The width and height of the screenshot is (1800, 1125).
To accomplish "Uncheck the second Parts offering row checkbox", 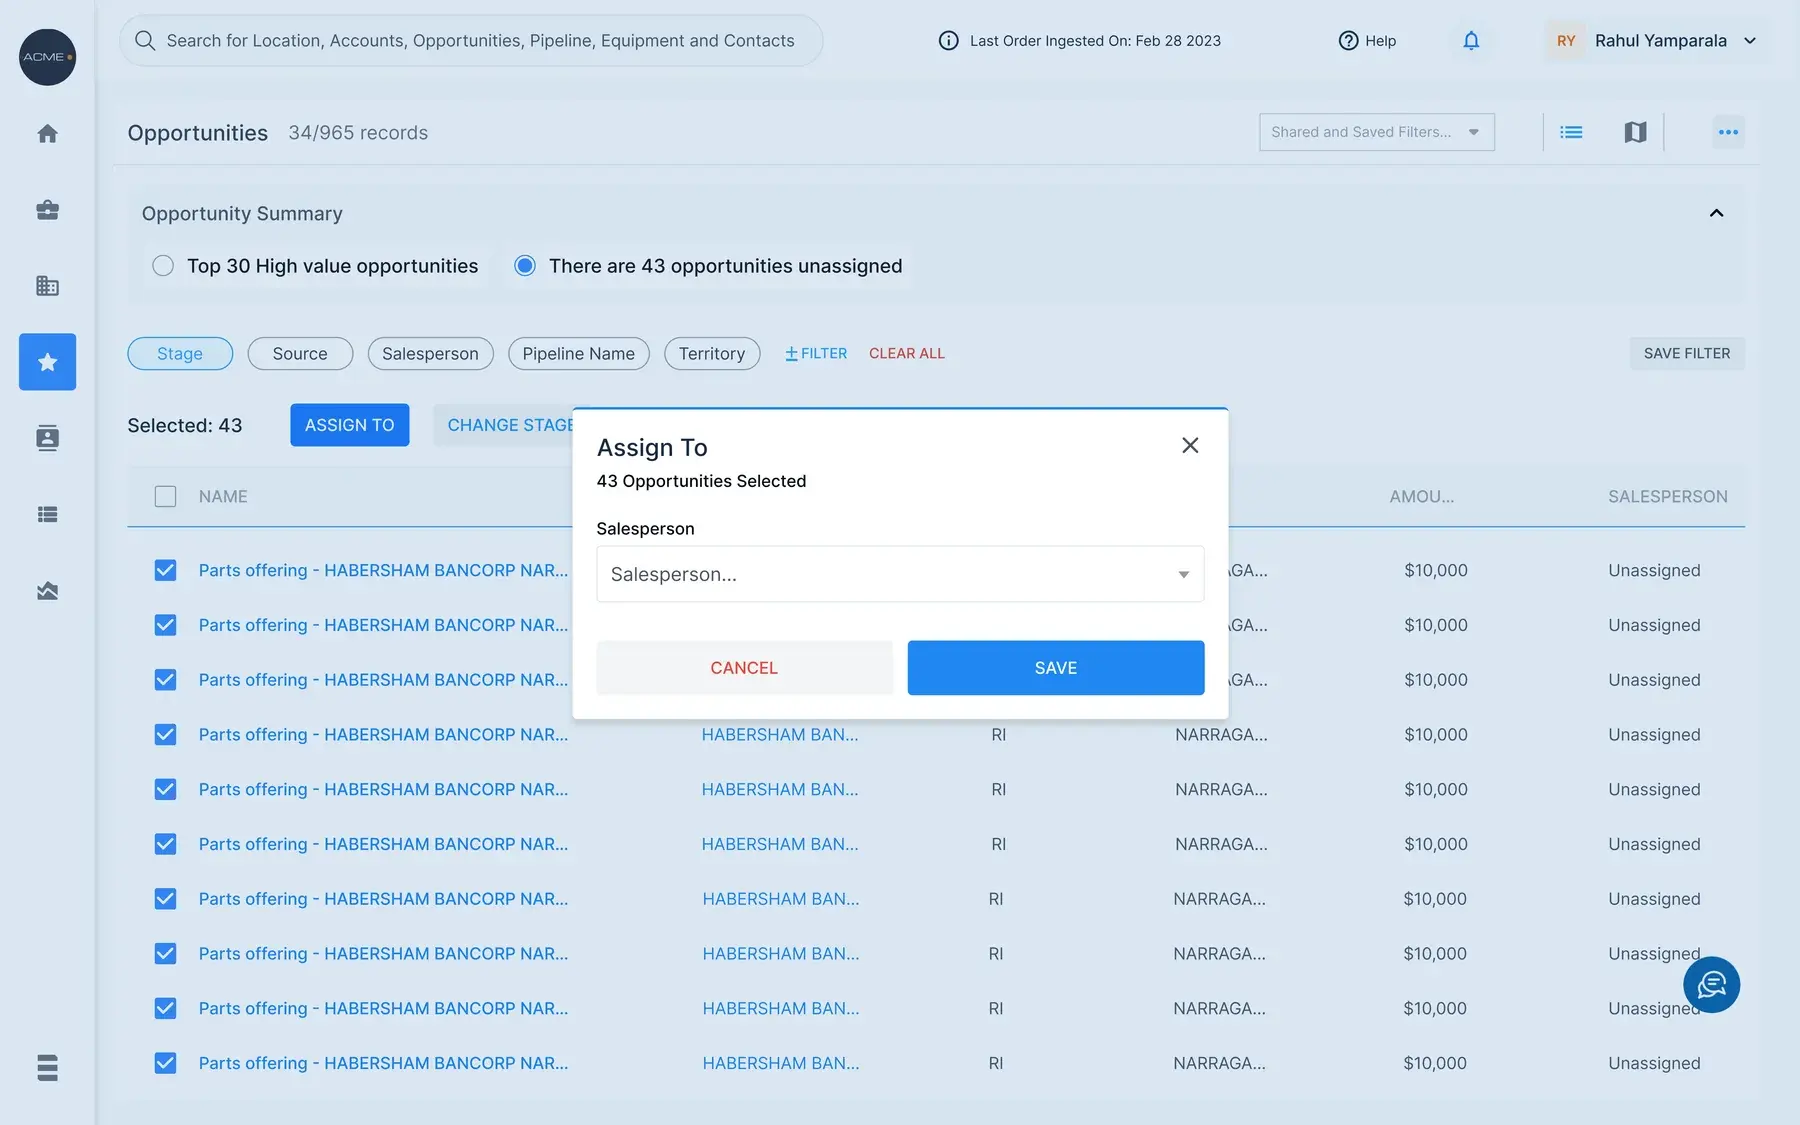I will point(165,625).
